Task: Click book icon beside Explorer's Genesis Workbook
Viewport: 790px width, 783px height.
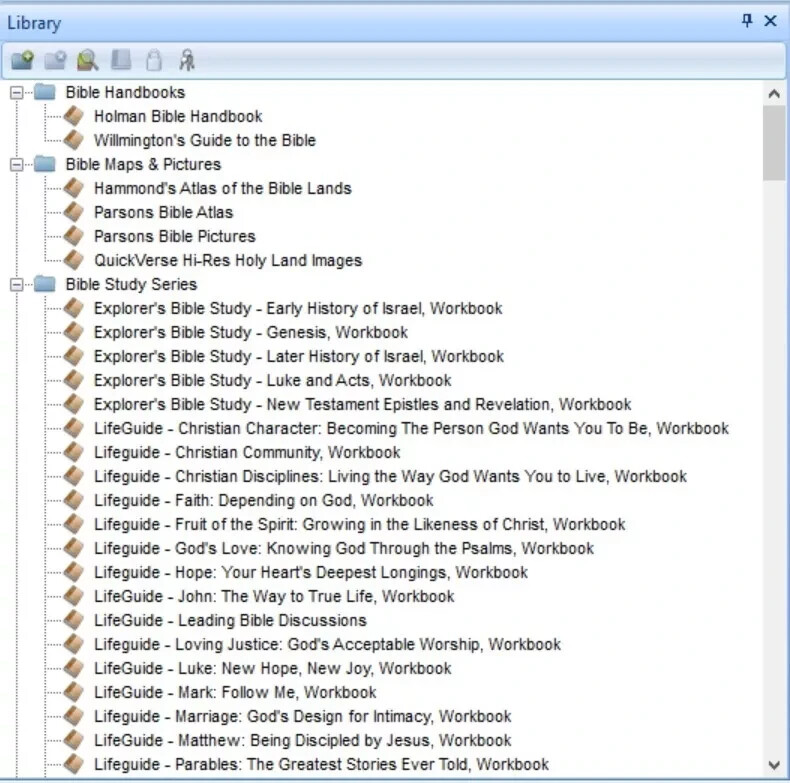Action: tap(74, 332)
